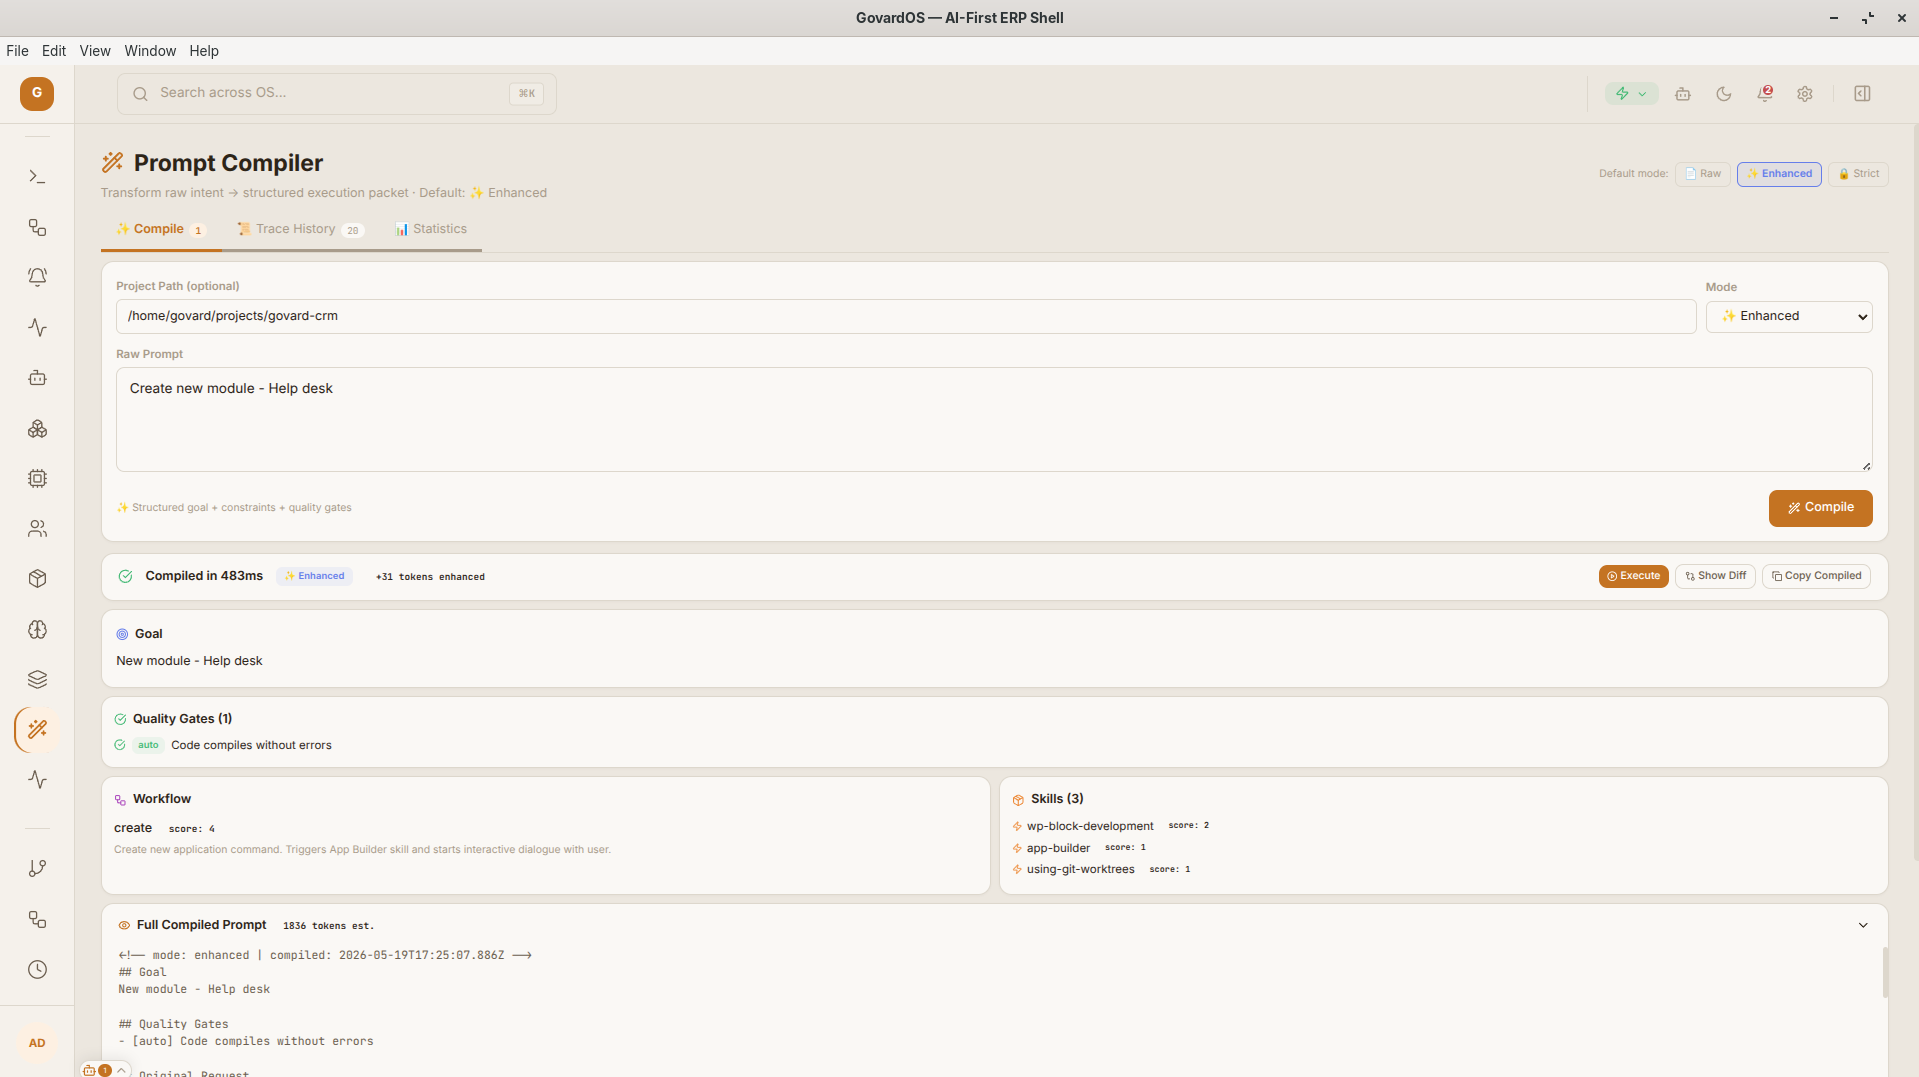
Task: Collapse the Full Compiled Prompt section chevron
Action: pyautogui.click(x=1863, y=925)
